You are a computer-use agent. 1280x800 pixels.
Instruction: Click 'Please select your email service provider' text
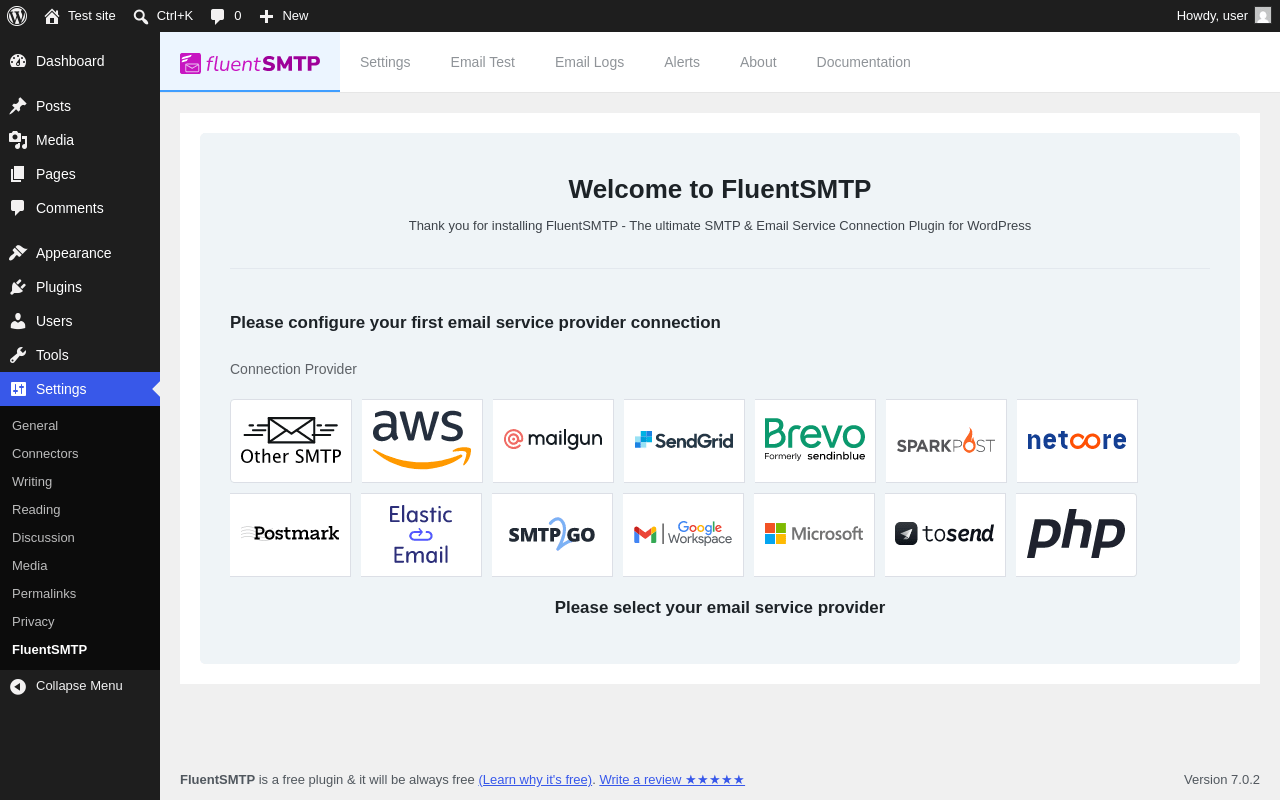tap(720, 608)
